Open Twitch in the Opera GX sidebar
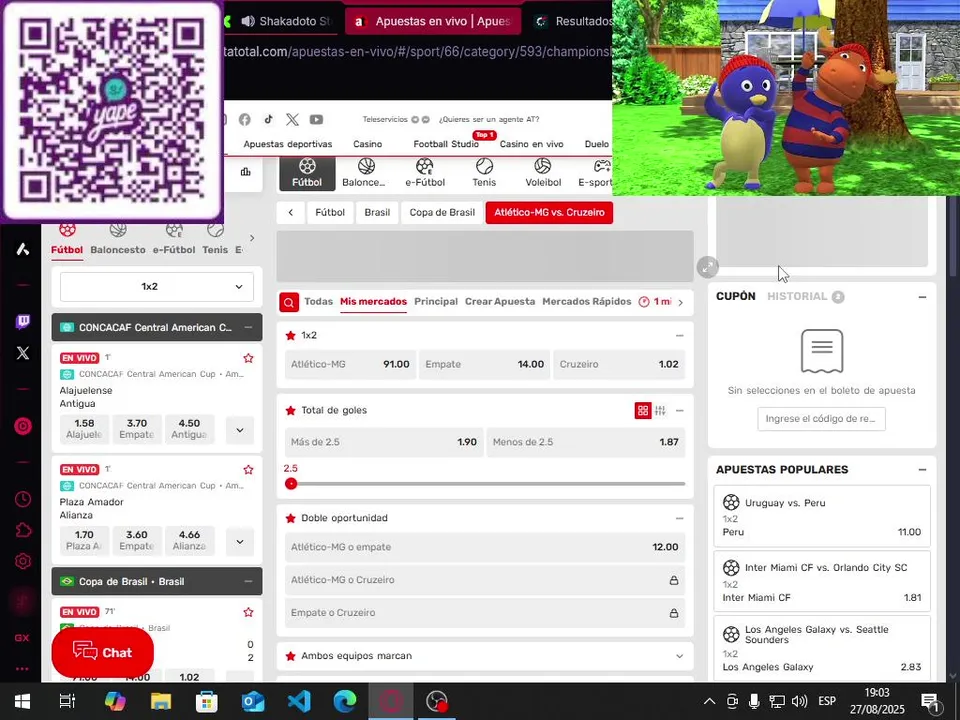The width and height of the screenshot is (960, 720). 23,321
